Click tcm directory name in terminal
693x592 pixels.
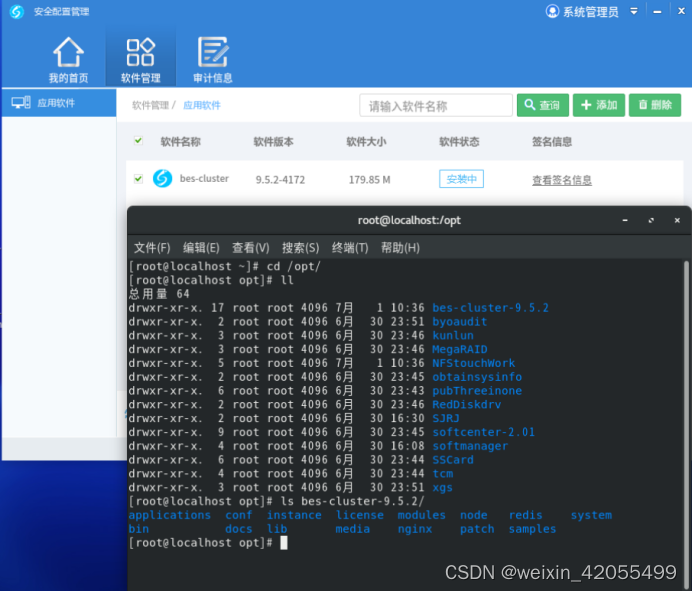pos(442,474)
